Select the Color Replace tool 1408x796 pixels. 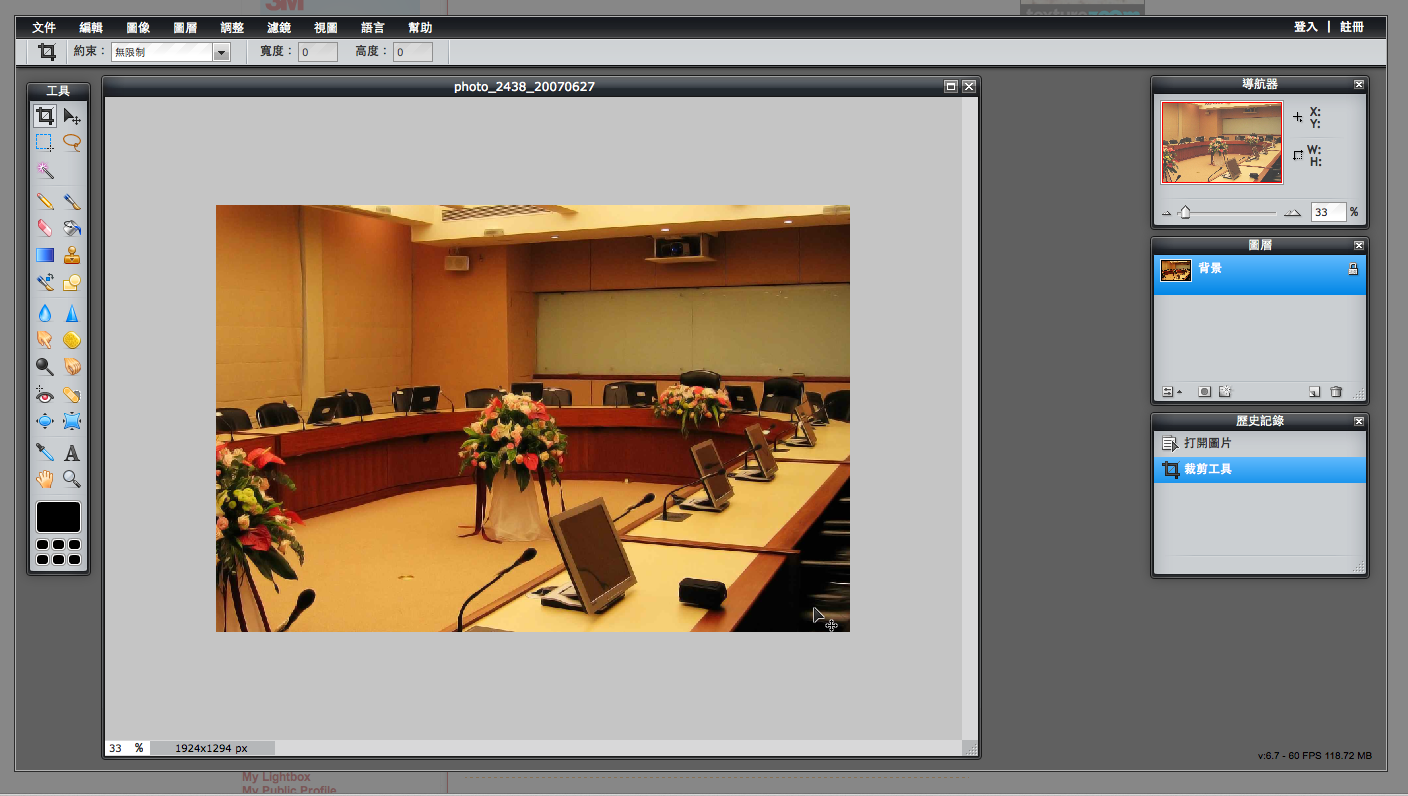(45, 283)
